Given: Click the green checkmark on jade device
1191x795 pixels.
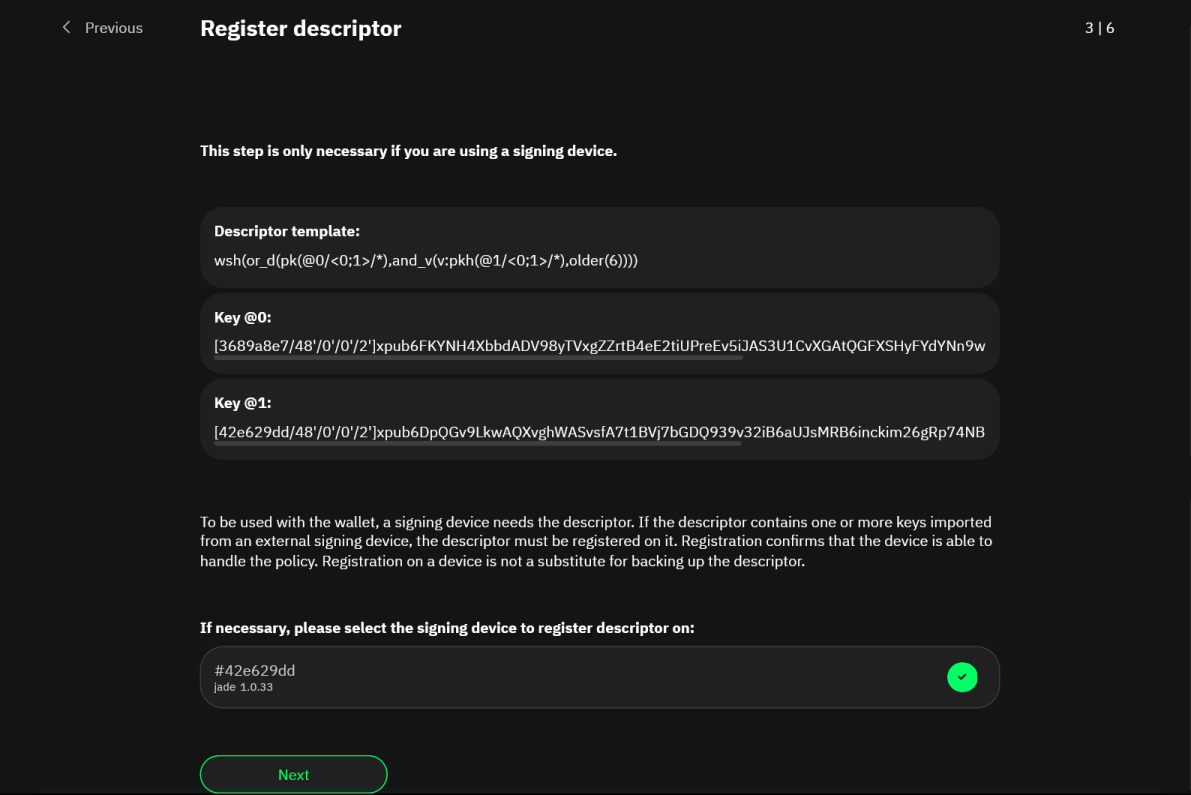Looking at the screenshot, I should coord(962,677).
